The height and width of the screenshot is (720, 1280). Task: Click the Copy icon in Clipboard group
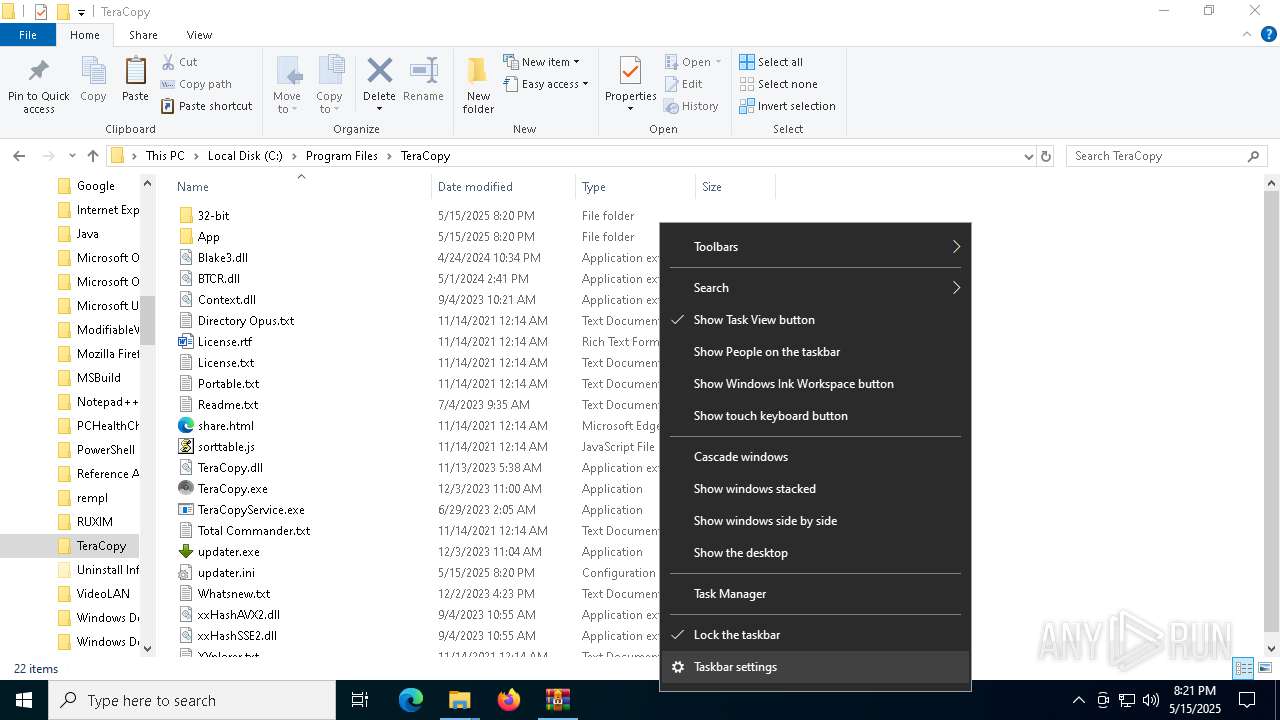pos(93,72)
